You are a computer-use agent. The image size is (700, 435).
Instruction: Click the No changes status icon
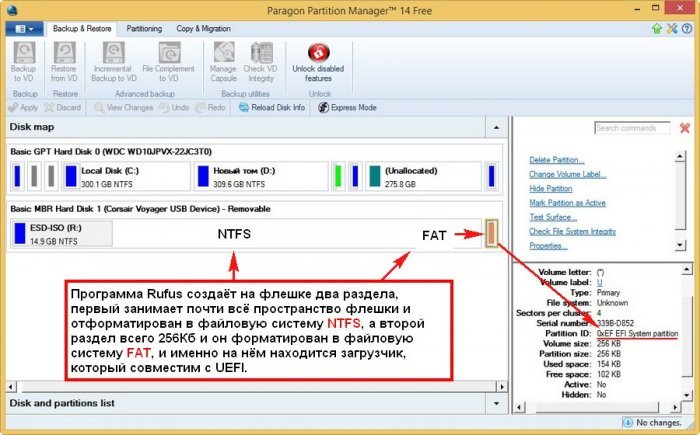point(627,422)
